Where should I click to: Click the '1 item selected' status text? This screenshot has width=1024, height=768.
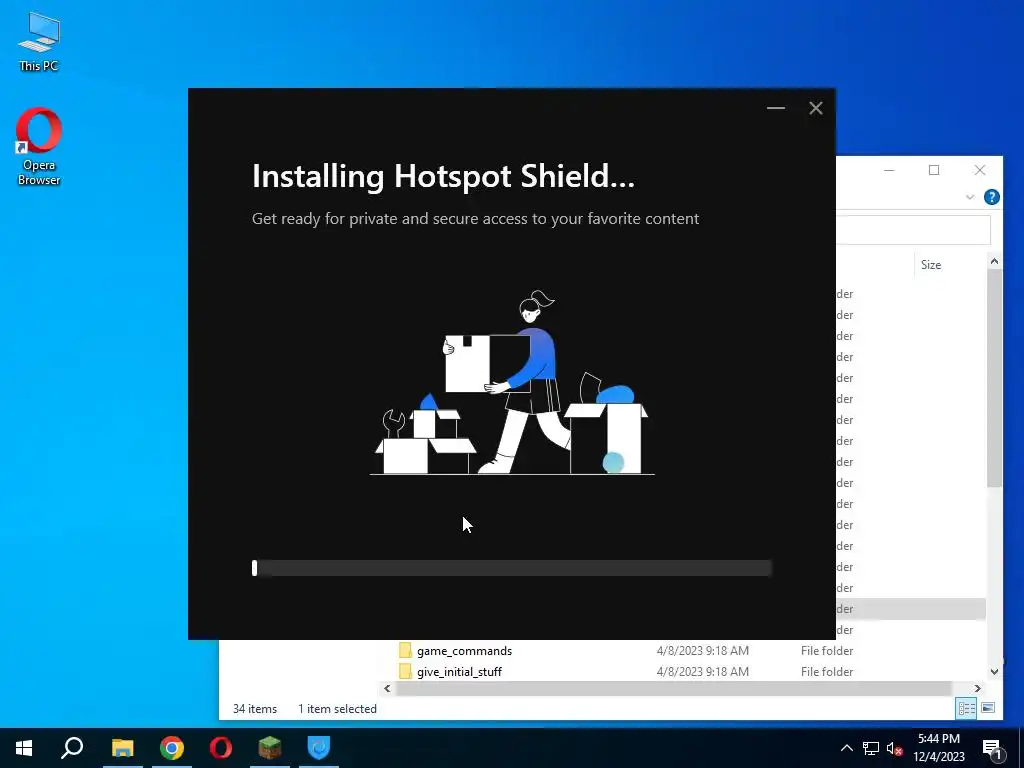[x=337, y=709]
